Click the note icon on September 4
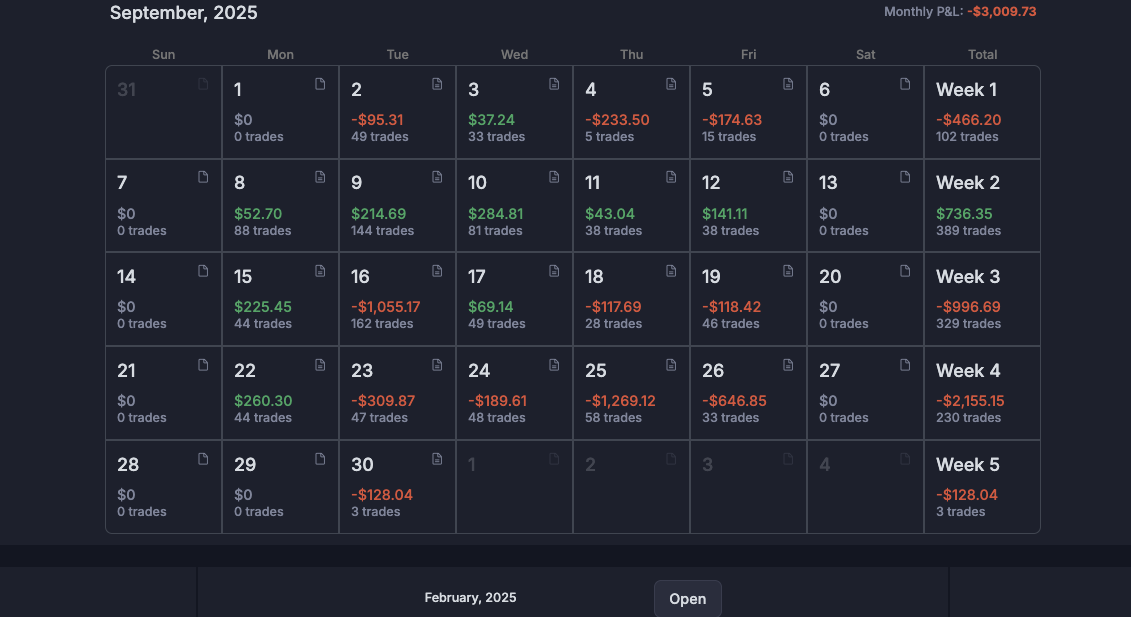Screen dimensions: 1131x617 coord(671,84)
